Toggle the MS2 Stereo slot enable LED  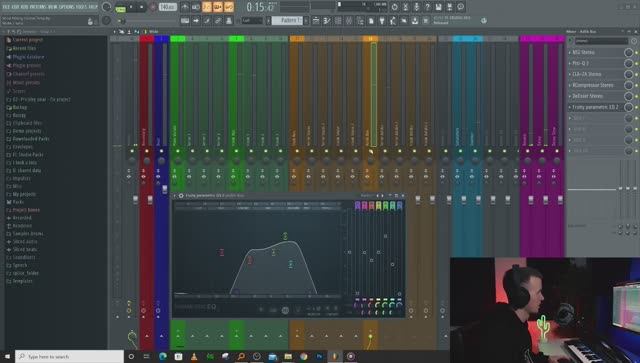636,52
